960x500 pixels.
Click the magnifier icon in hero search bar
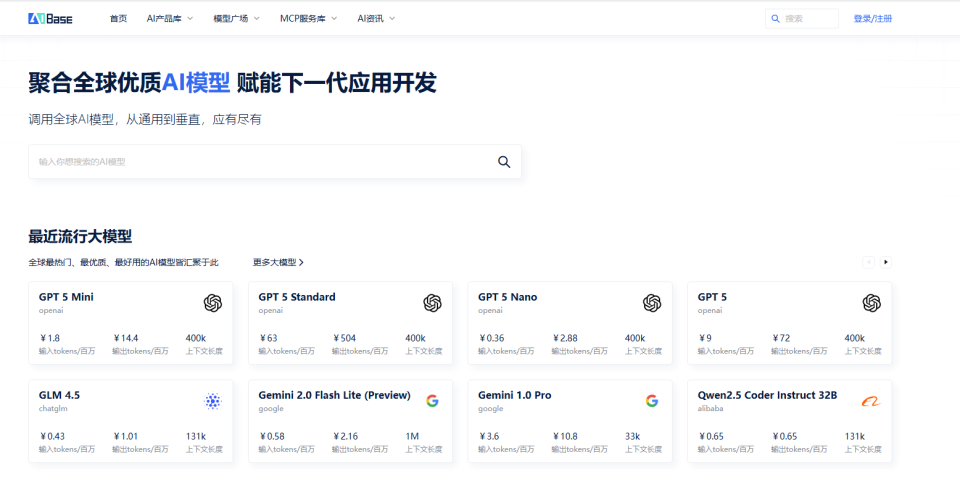tap(504, 162)
